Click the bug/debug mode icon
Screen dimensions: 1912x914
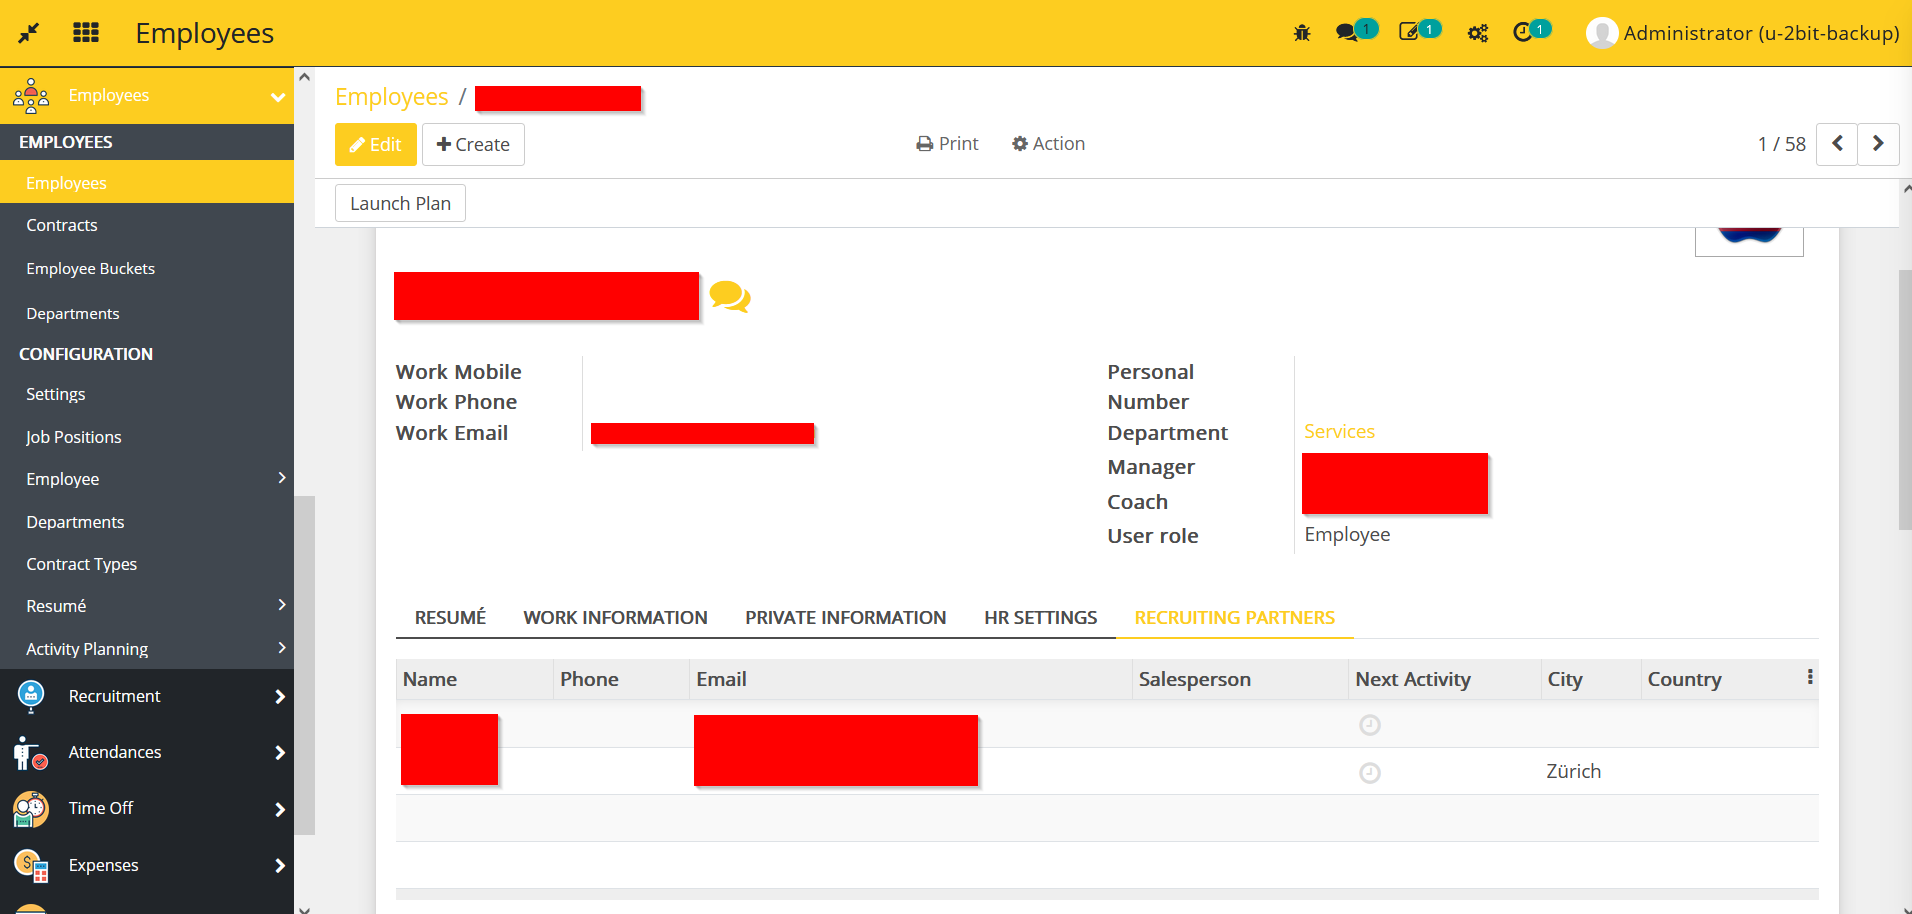(x=1301, y=32)
